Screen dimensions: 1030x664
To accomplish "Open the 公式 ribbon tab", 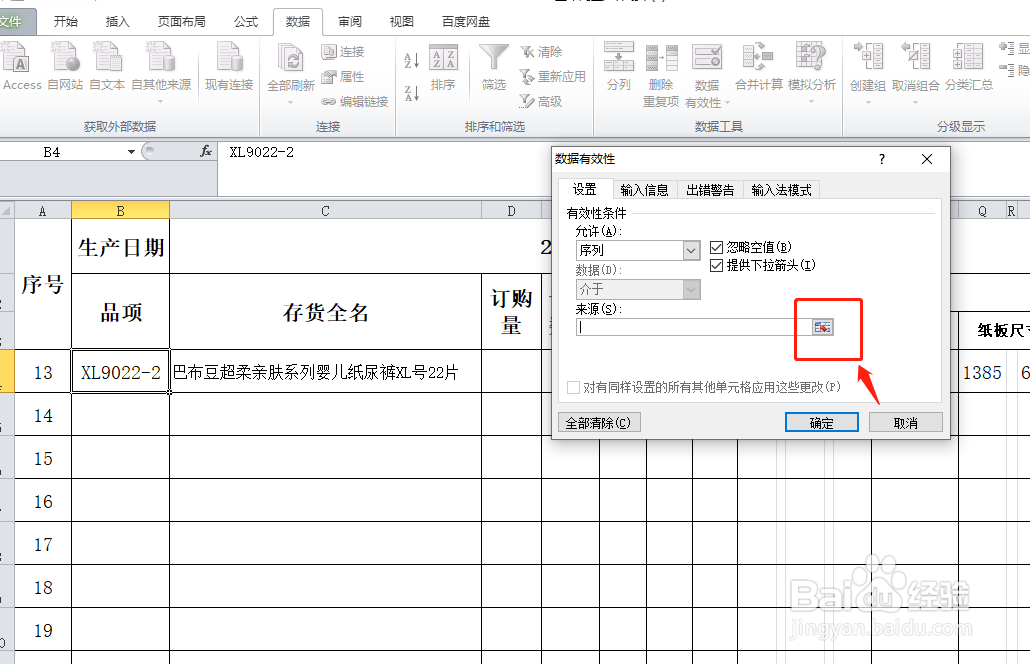I will point(245,21).
